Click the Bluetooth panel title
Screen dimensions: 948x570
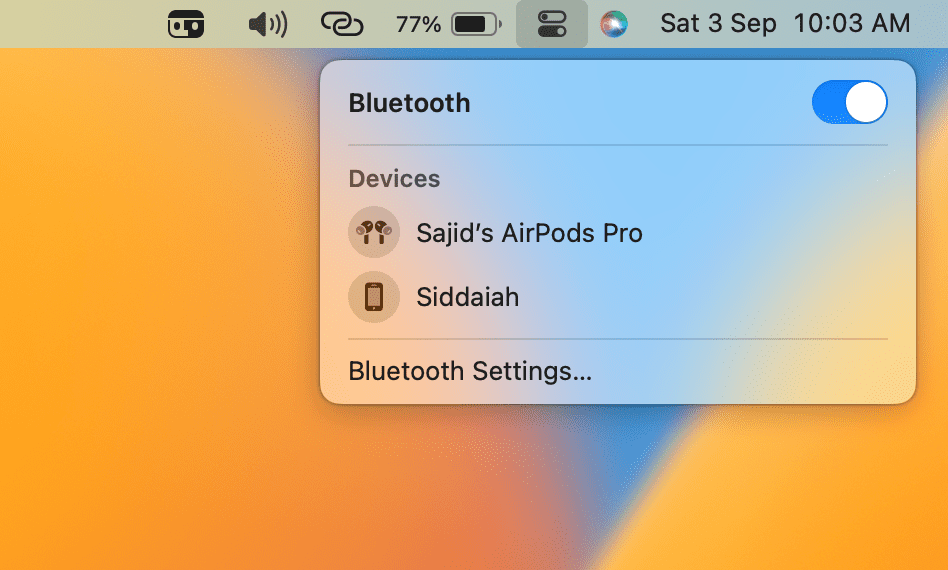point(409,103)
